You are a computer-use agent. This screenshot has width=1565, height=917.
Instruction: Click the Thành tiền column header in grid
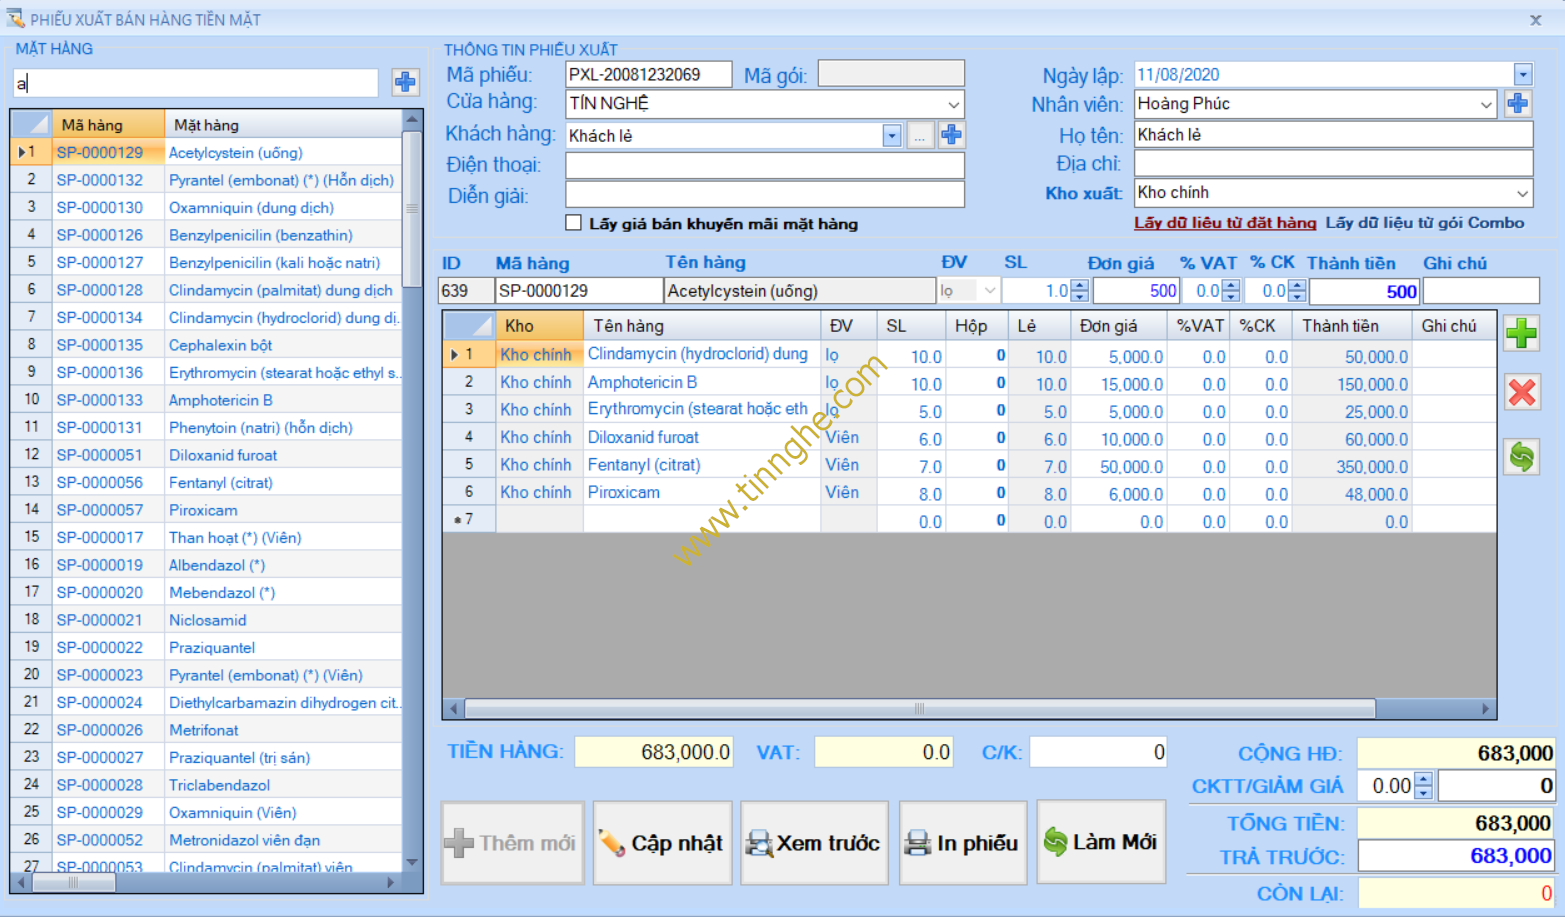pos(1350,326)
